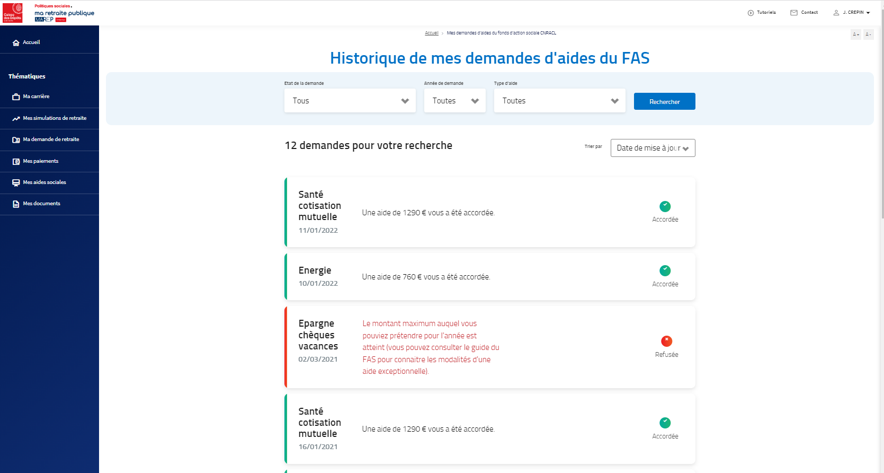Expand the Année de demande dropdown
884x473 pixels.
coord(454,101)
